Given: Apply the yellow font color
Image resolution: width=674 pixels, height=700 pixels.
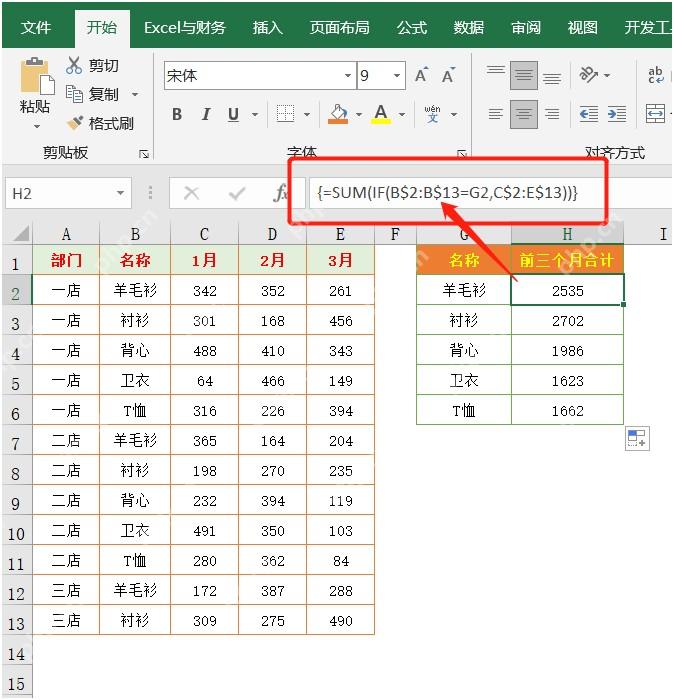Looking at the screenshot, I should (x=381, y=113).
